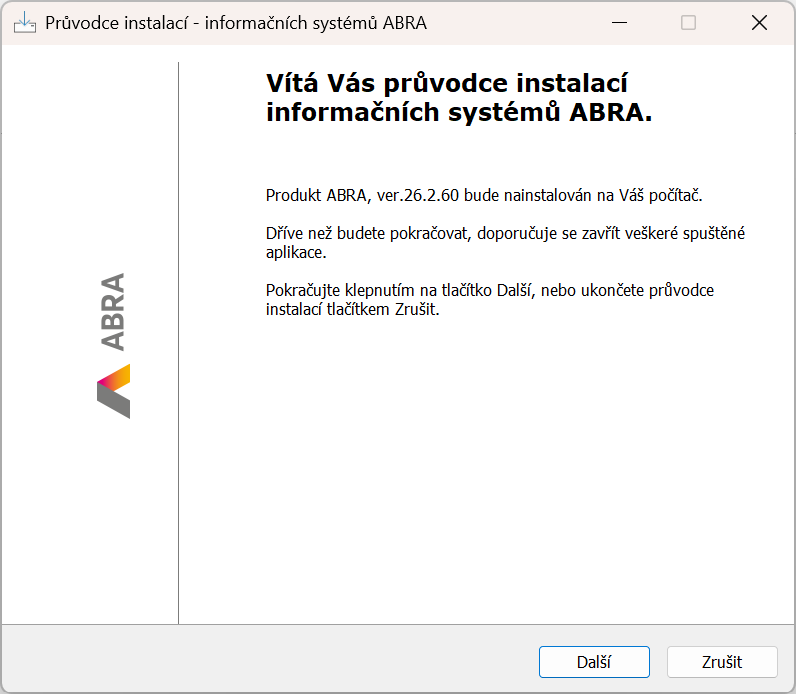796x694 pixels.
Task: Click the Další button to continue
Action: point(594,662)
